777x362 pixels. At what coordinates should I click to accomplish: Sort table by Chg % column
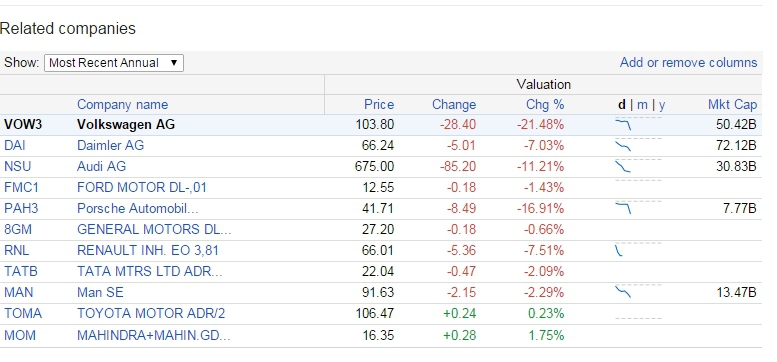[x=545, y=104]
